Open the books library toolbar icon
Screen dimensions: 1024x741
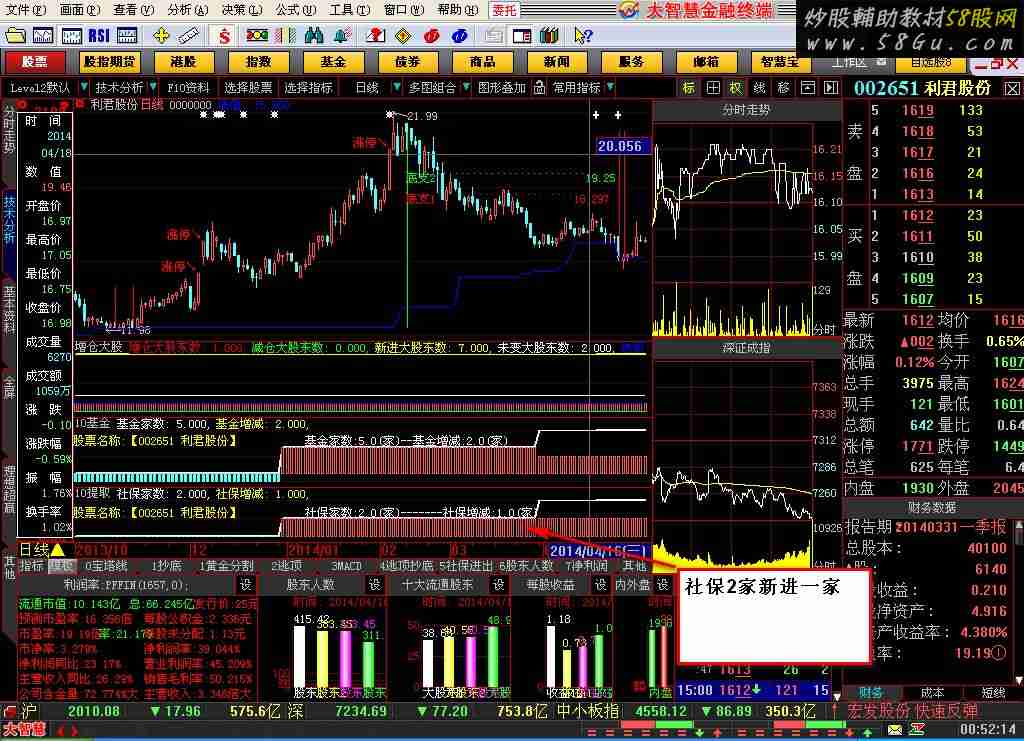(549, 35)
